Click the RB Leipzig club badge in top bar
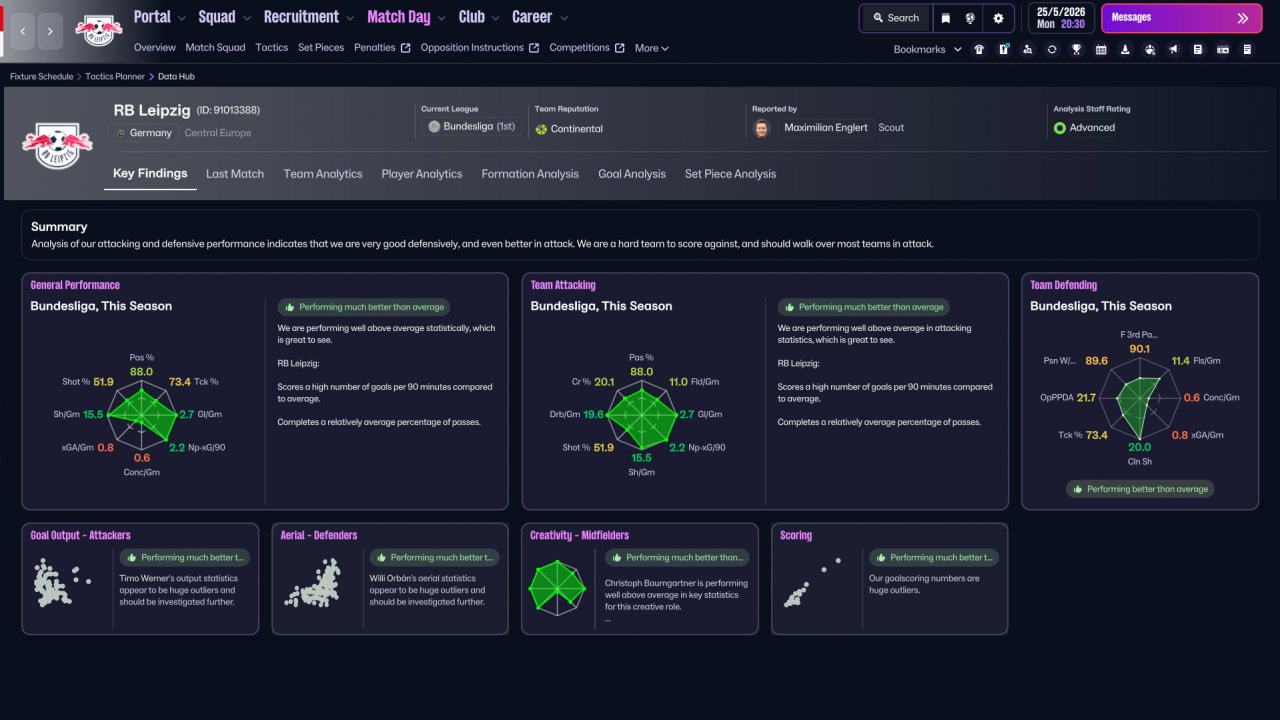Screen dimensions: 1280x720 (98, 30)
